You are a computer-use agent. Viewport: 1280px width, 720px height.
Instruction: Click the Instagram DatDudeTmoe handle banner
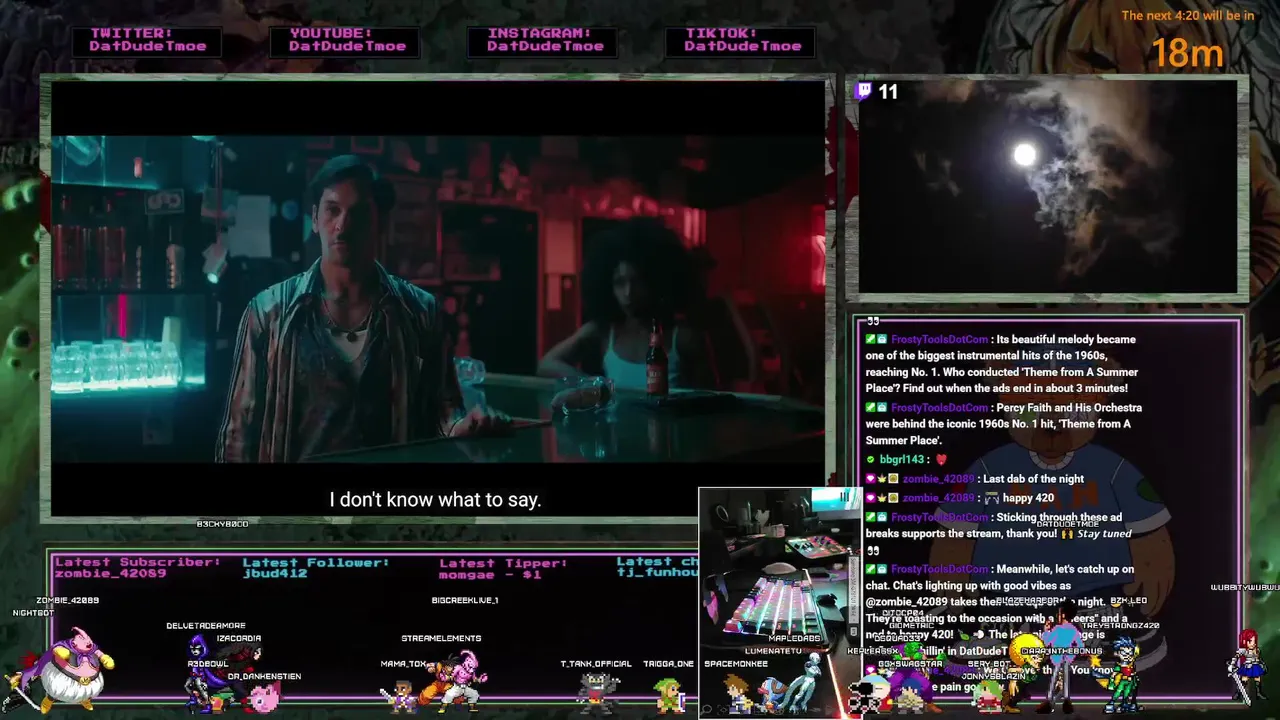pyautogui.click(x=544, y=40)
